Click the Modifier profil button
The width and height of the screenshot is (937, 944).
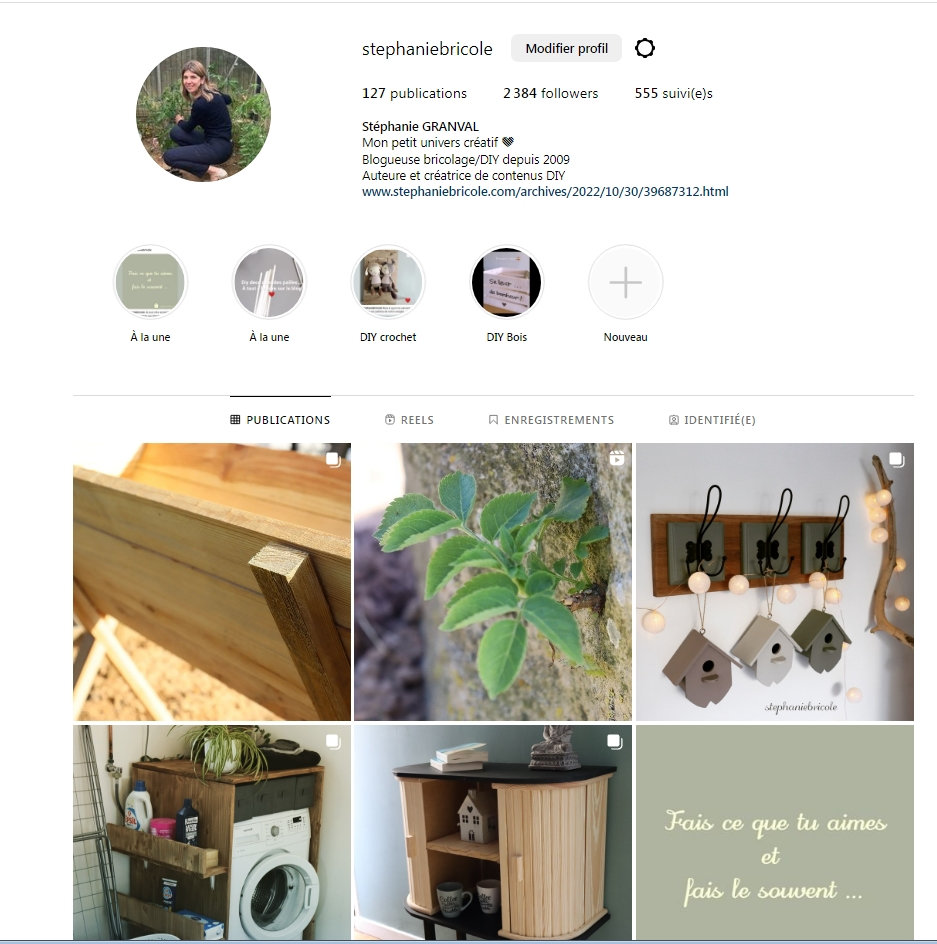coord(566,48)
